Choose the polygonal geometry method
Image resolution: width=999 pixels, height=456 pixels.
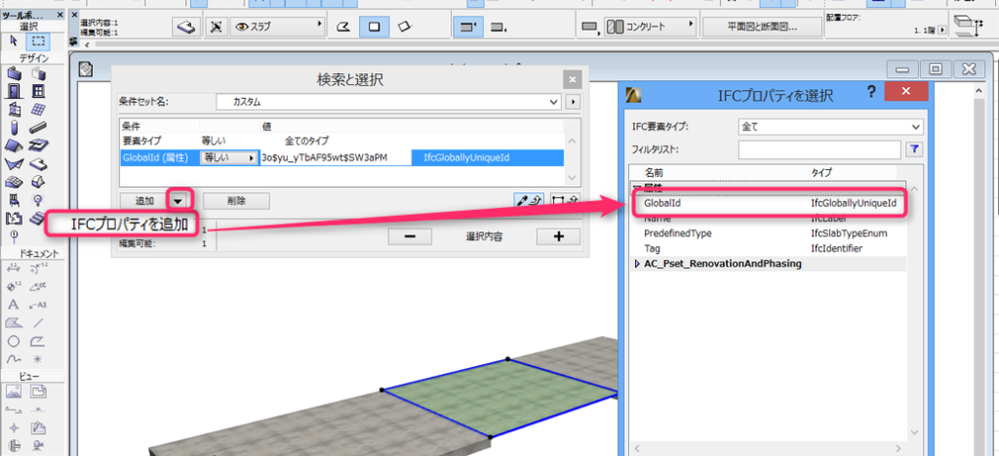[x=343, y=27]
